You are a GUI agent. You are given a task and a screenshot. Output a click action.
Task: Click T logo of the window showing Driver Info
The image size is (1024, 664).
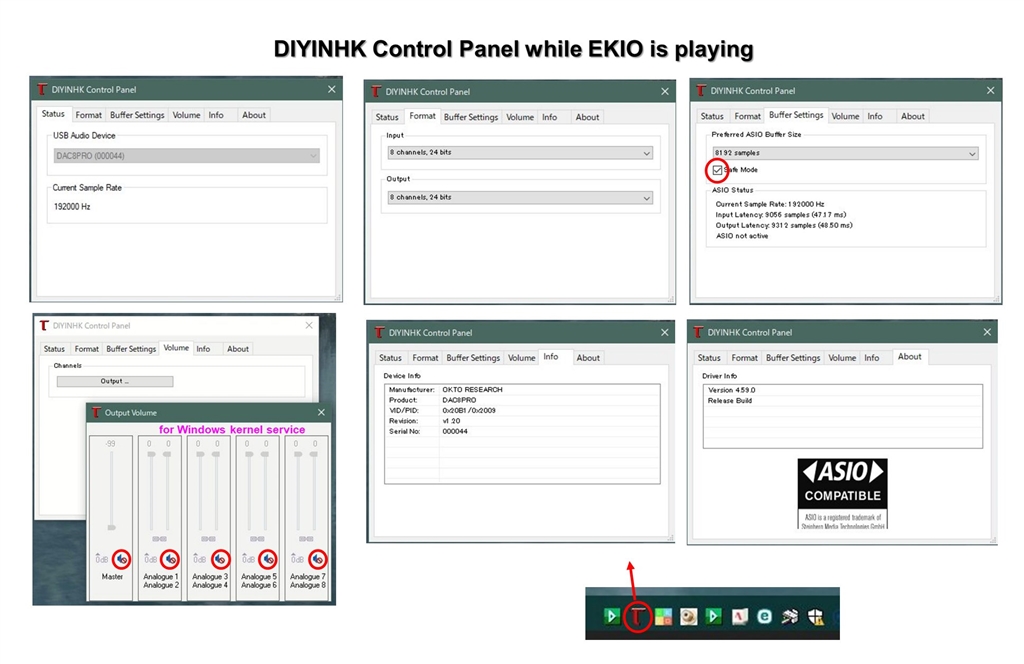[698, 332]
